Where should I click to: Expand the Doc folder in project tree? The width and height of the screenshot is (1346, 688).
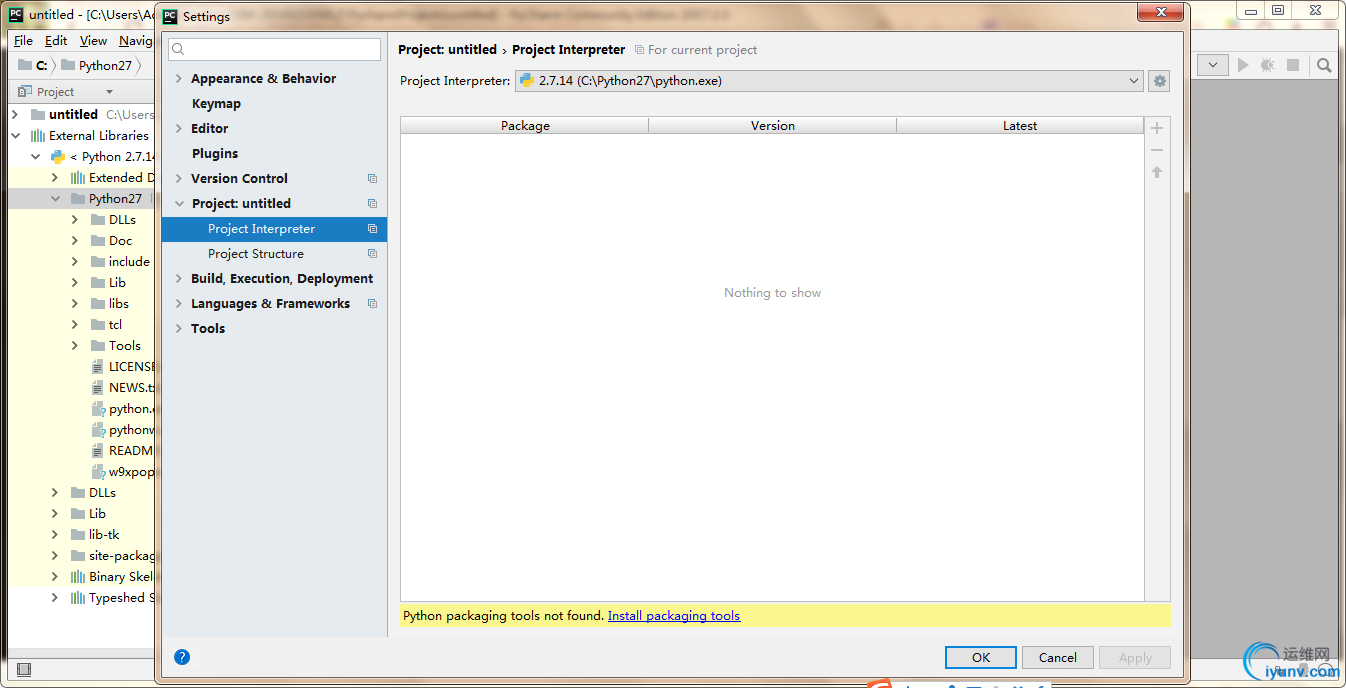[x=75, y=241]
